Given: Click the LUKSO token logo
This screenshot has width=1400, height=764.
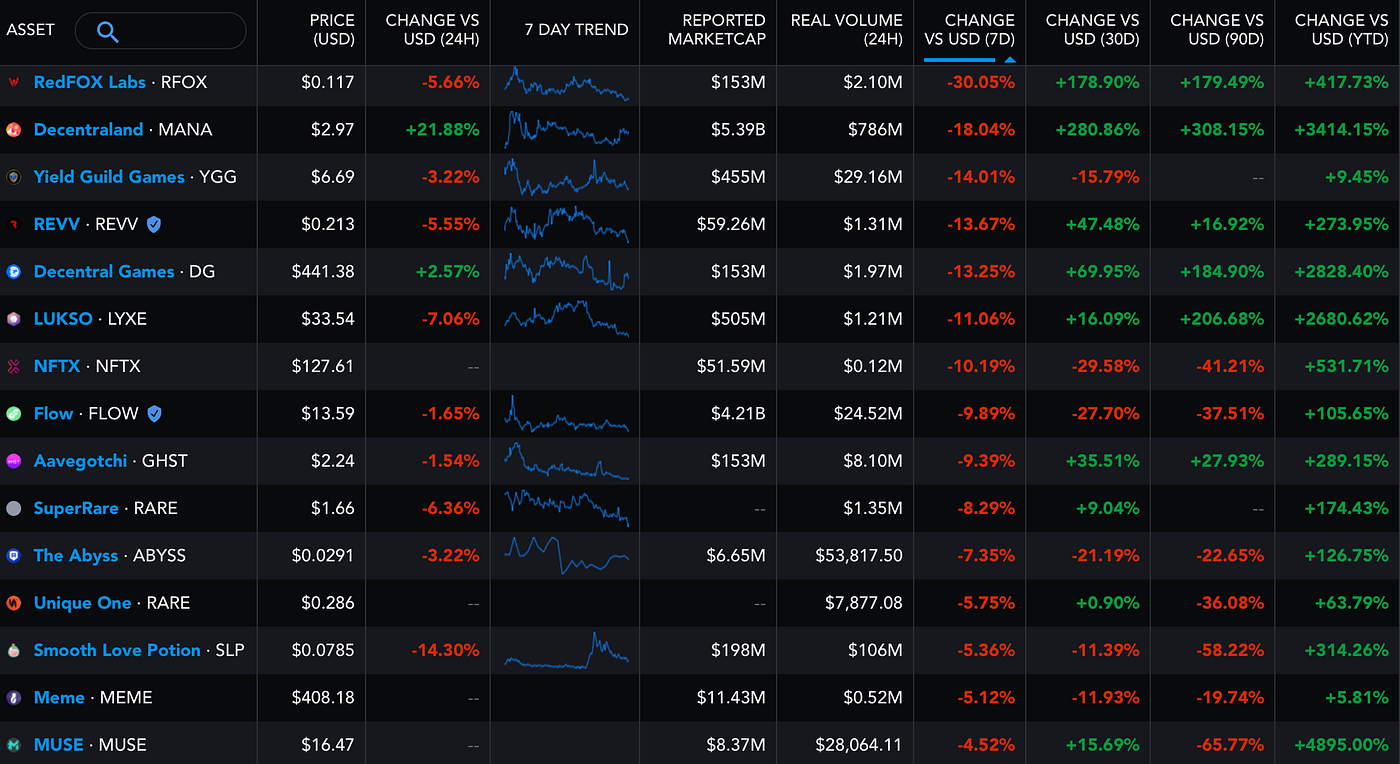Looking at the screenshot, I should point(13,318).
